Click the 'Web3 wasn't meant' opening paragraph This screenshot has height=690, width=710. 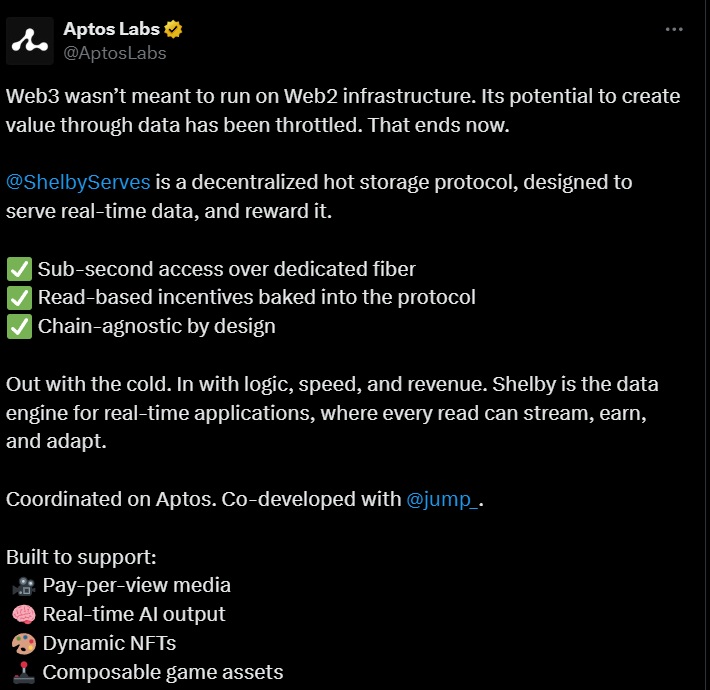343,110
